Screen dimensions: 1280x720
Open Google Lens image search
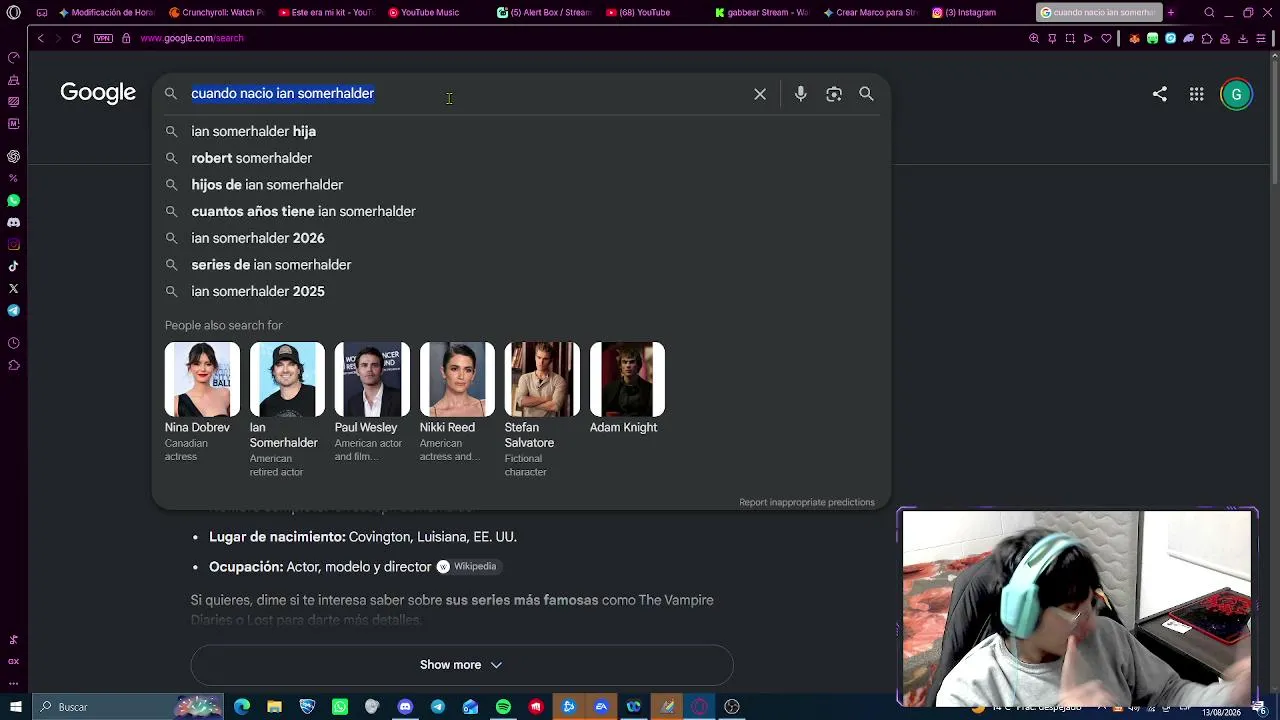tap(833, 94)
